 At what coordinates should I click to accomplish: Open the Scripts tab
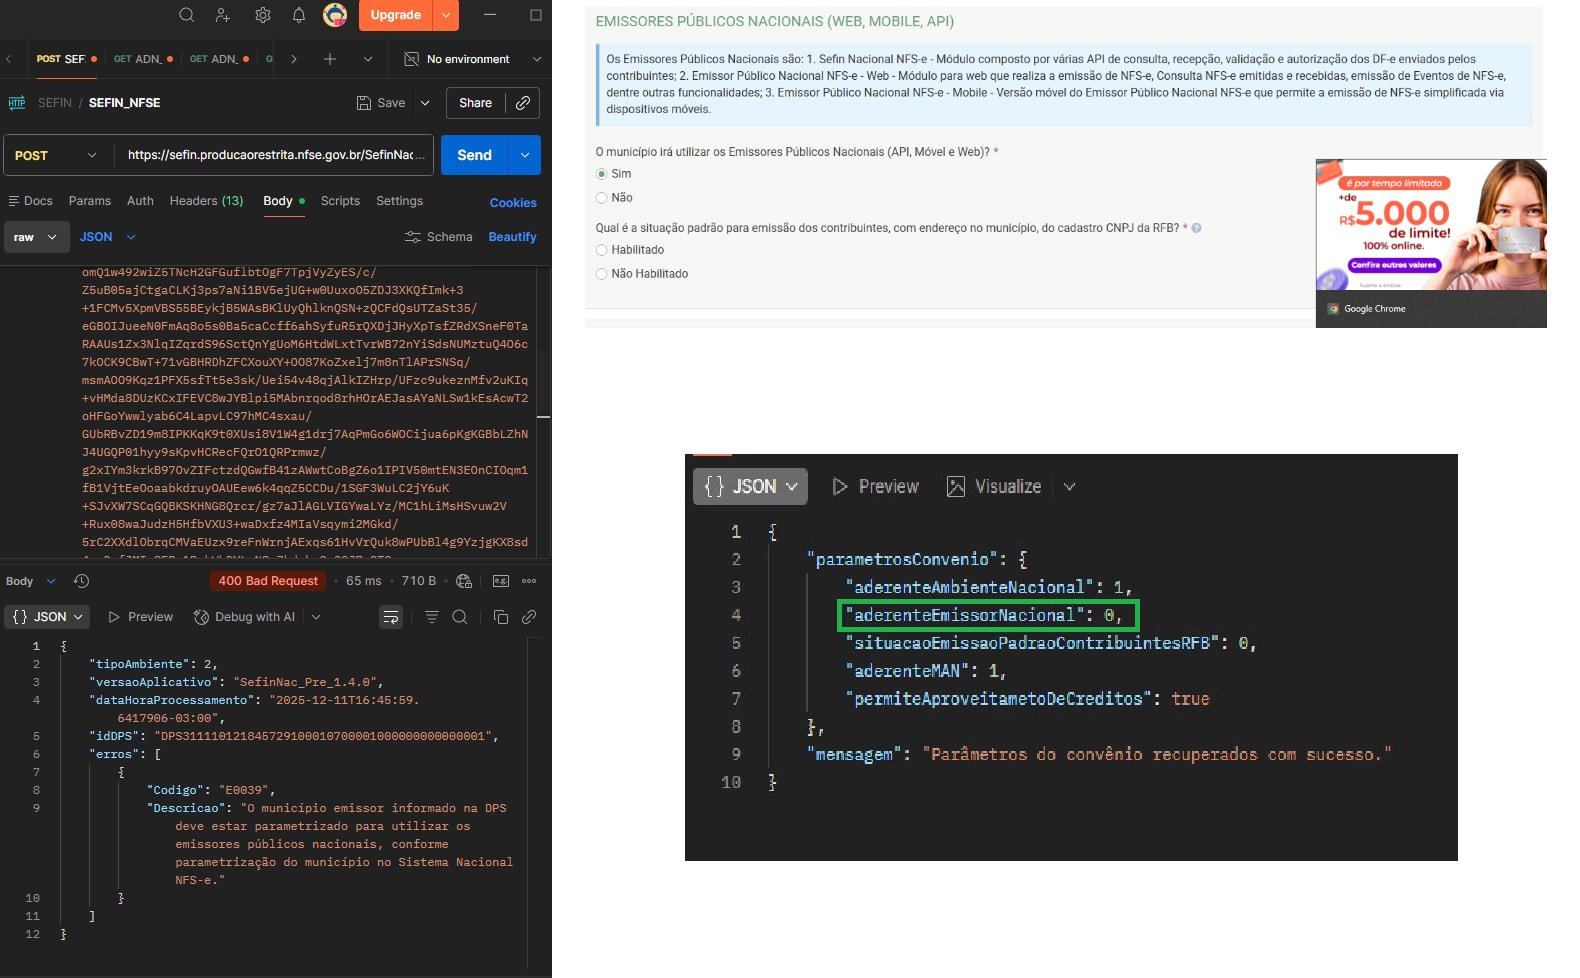tap(340, 201)
